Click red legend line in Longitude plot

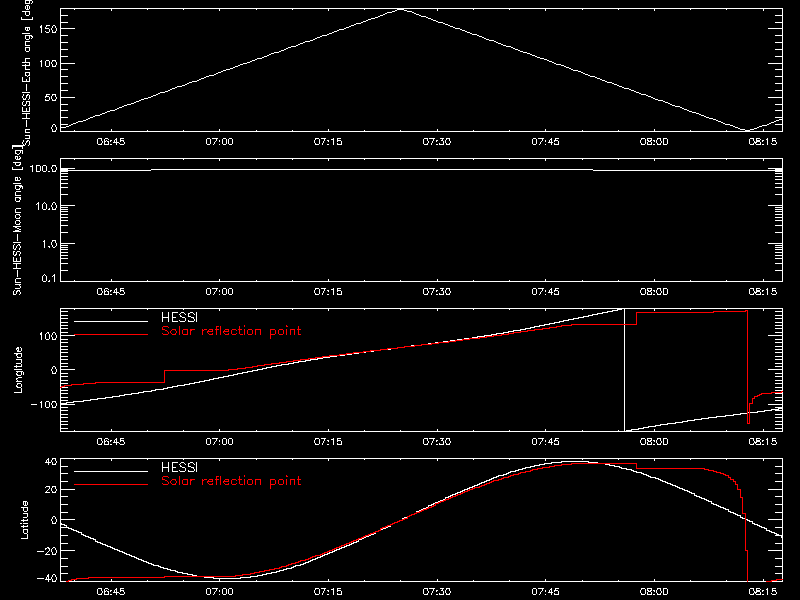[111, 335]
